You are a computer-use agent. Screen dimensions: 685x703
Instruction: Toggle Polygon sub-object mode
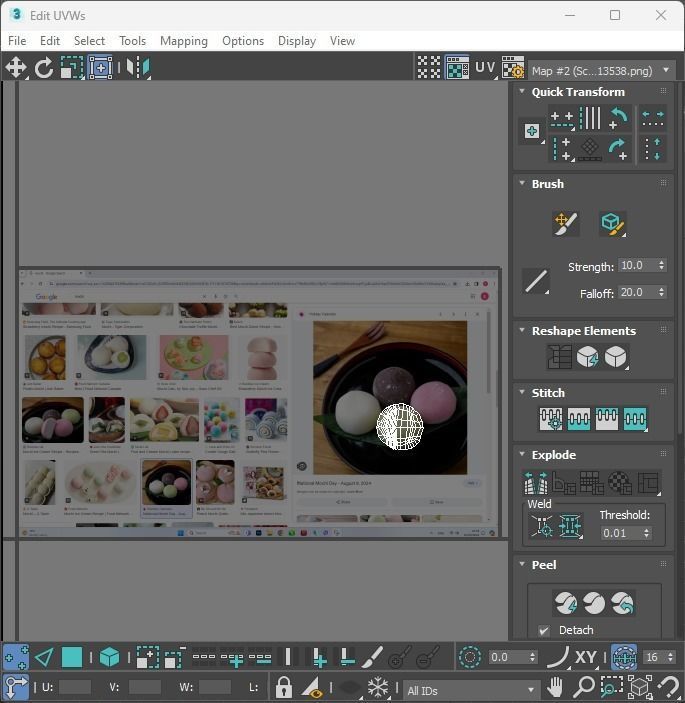pos(72,658)
